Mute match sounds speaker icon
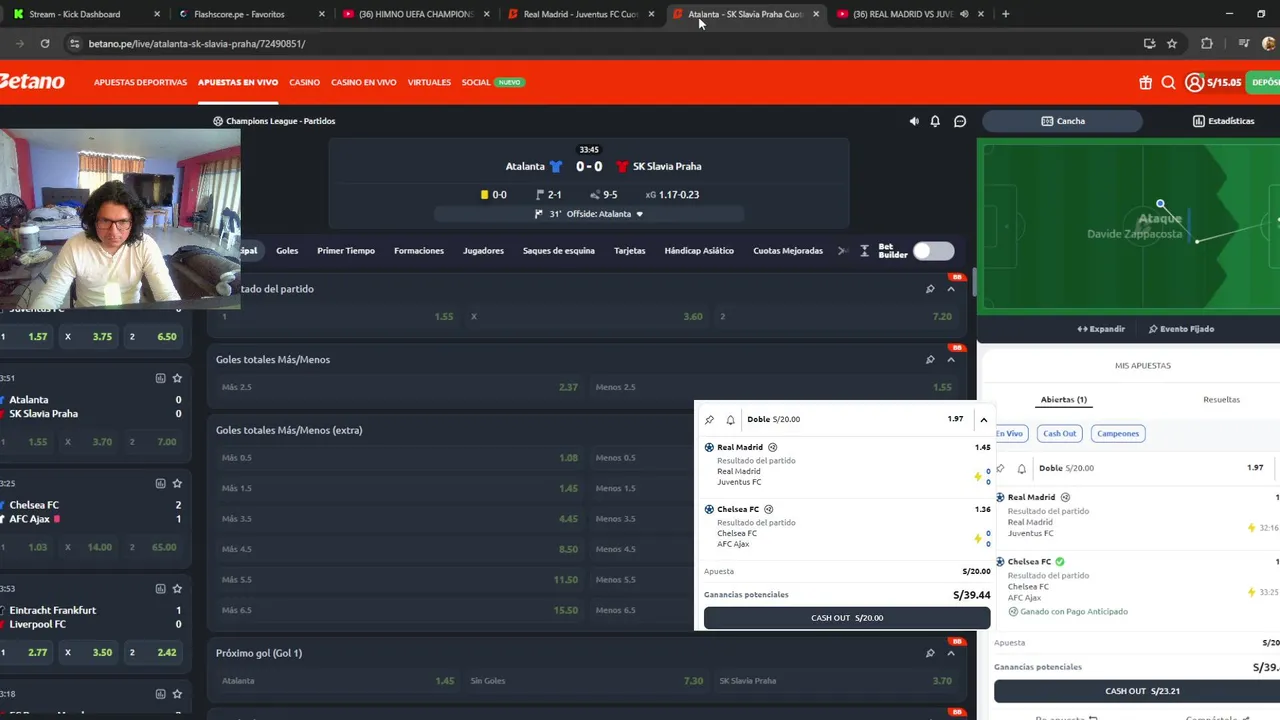The width and height of the screenshot is (1280, 720). click(914, 121)
